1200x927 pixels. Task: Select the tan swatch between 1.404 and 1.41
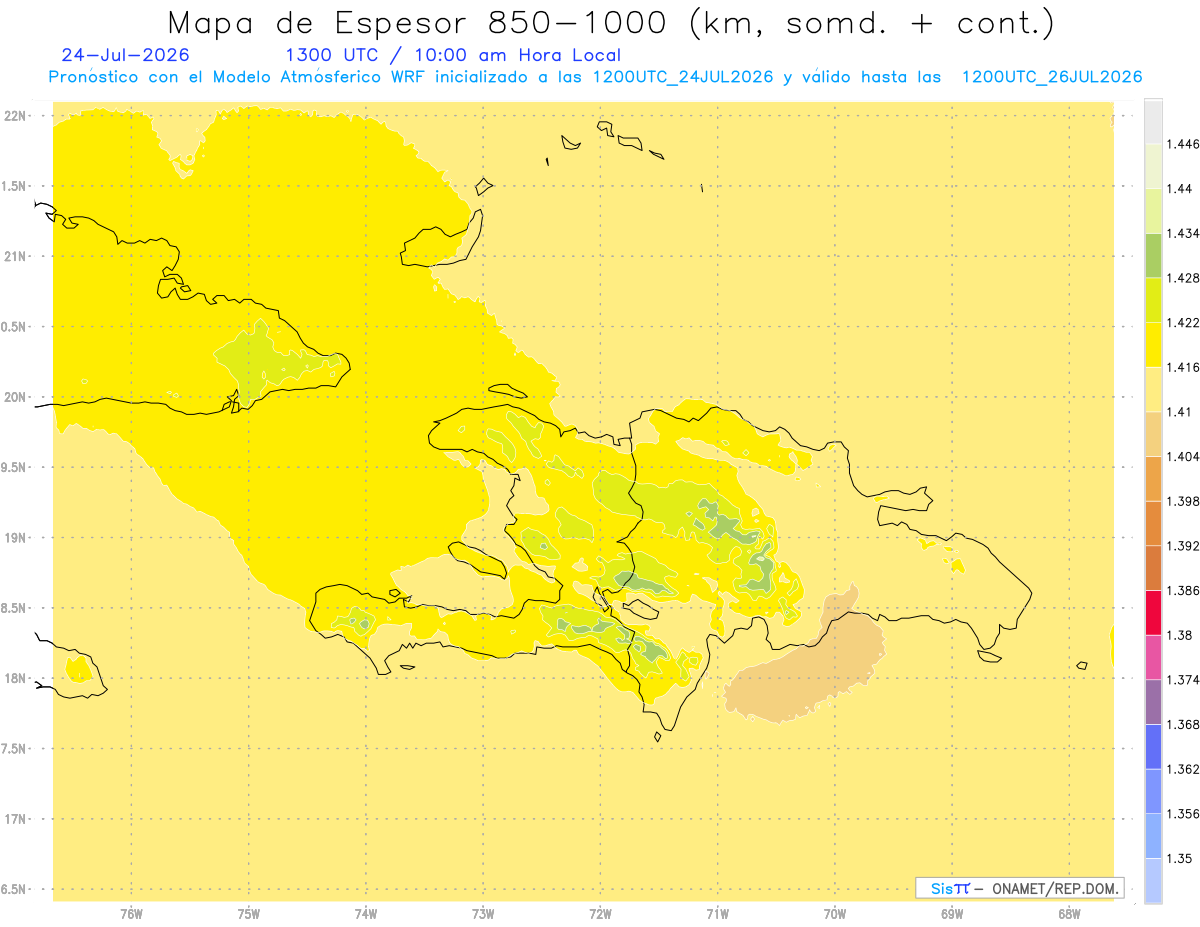(1153, 433)
